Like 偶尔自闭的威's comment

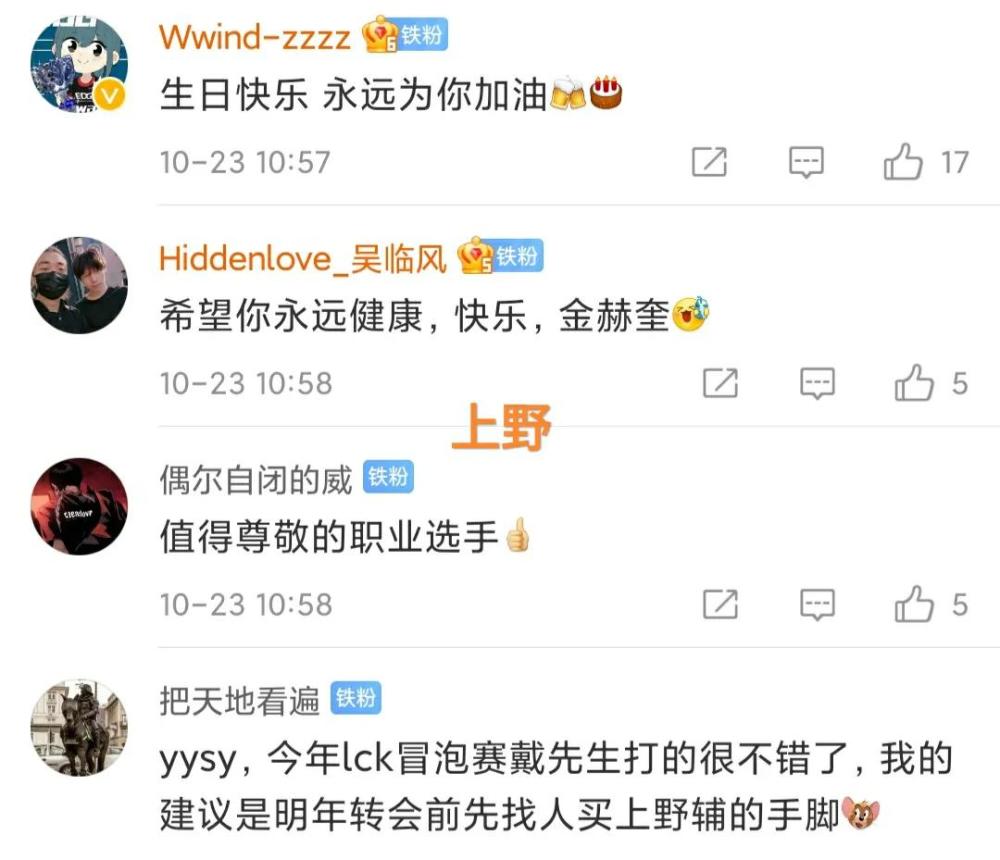click(x=914, y=604)
